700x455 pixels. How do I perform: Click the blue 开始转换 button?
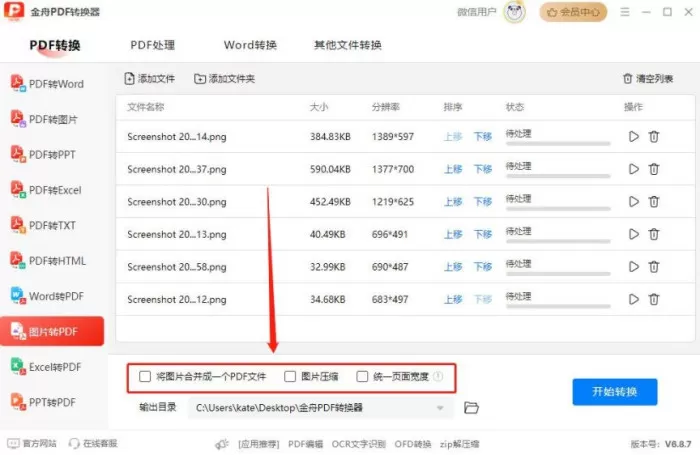[x=615, y=392]
